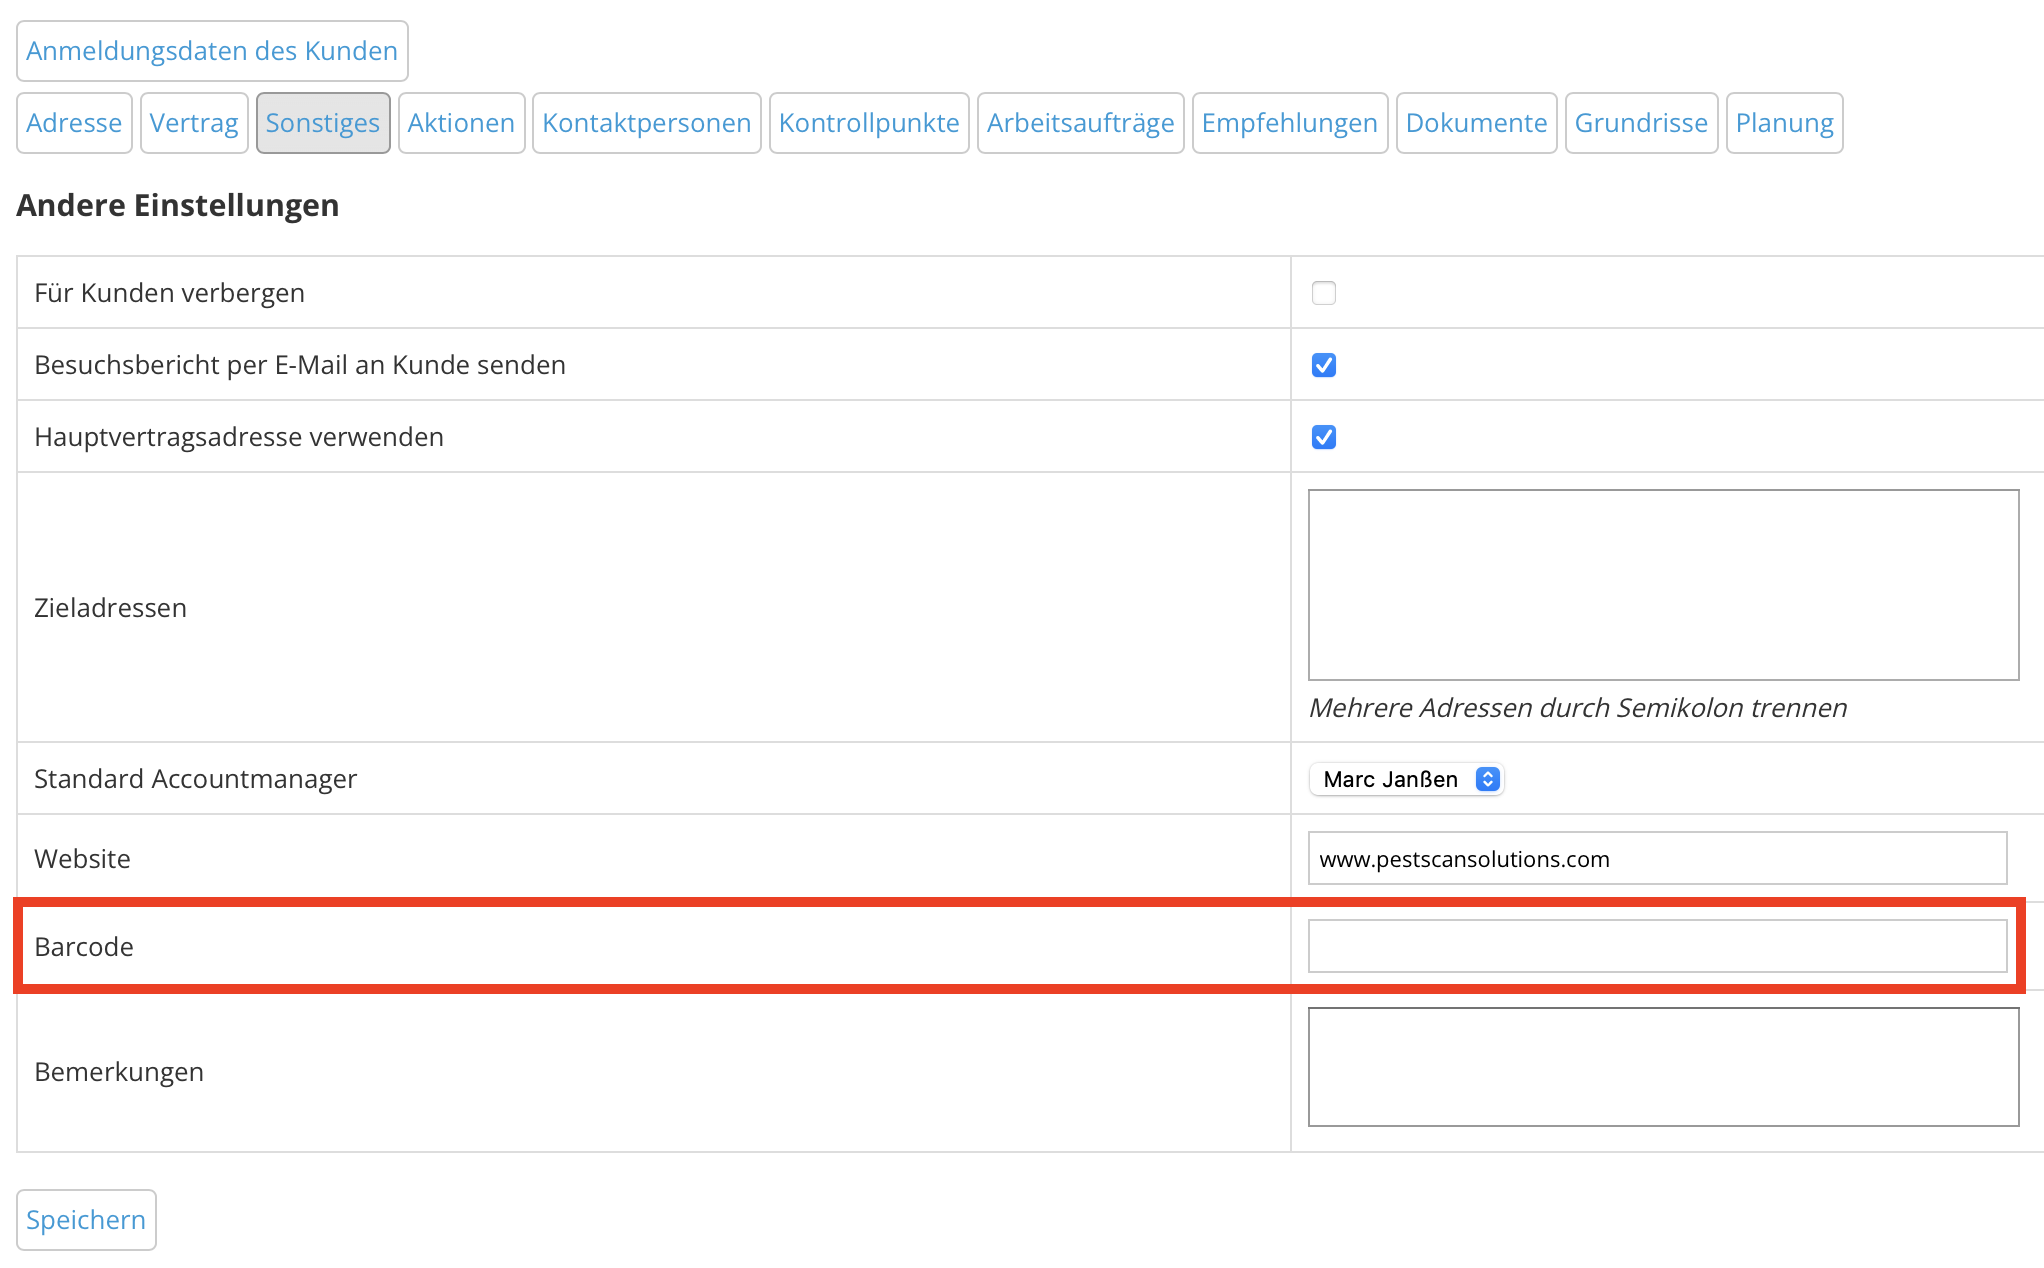This screenshot has width=2044, height=1268.
Task: Switch to the Vertrag tab
Action: pyautogui.click(x=194, y=123)
